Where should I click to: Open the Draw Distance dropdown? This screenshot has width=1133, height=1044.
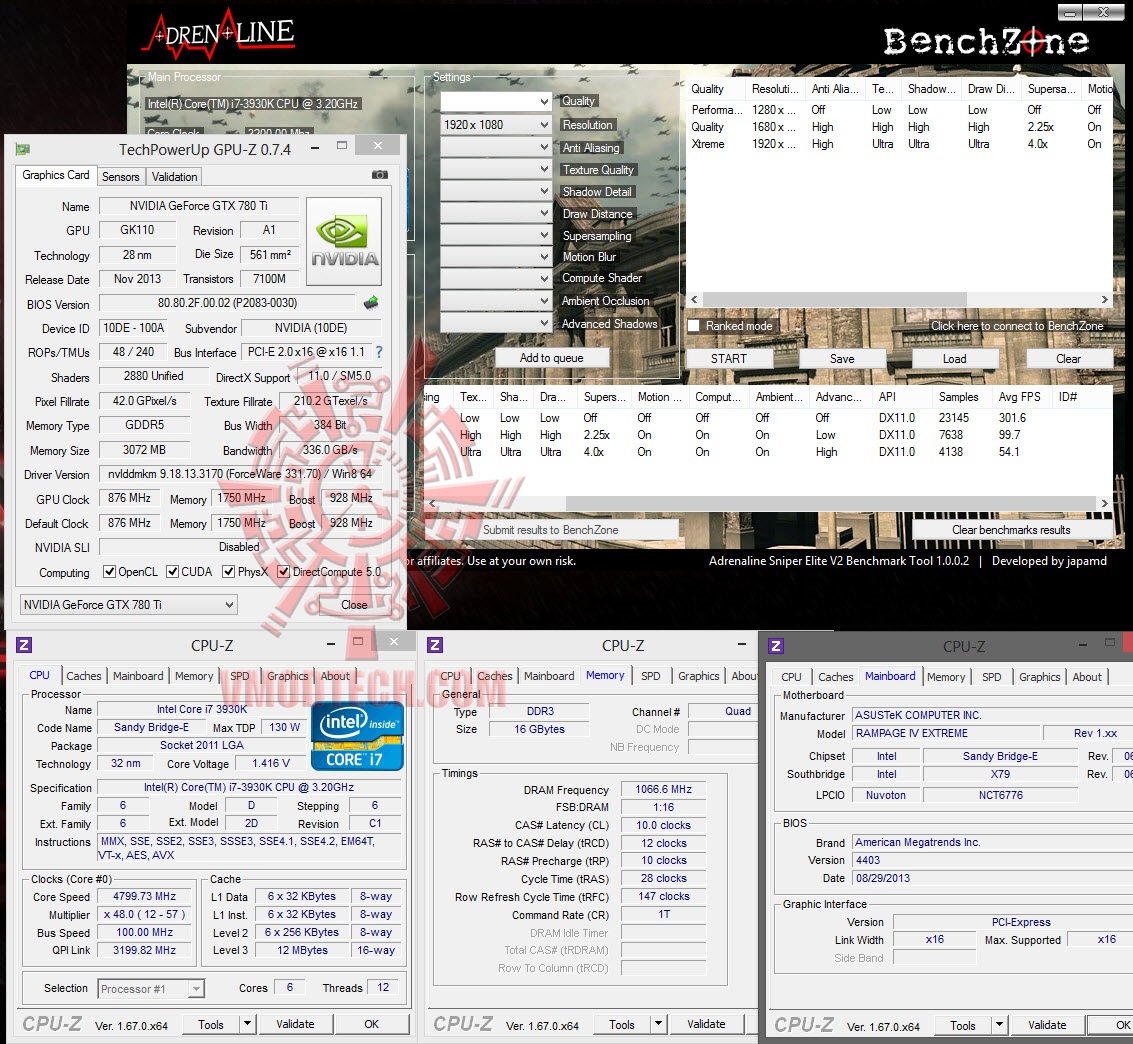click(x=496, y=213)
